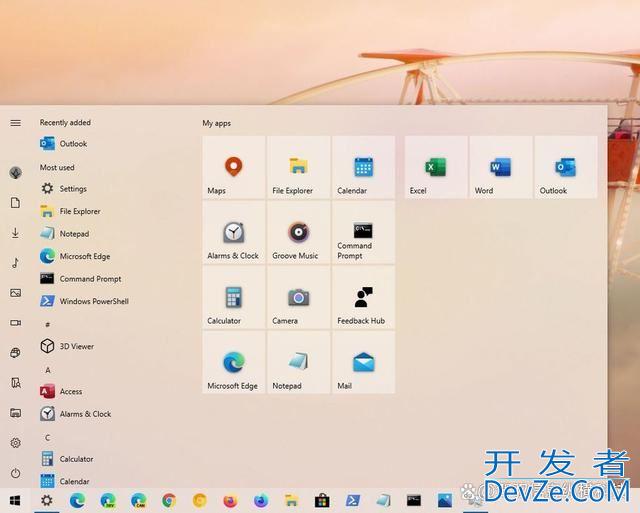This screenshot has height=513, width=640.
Task: Open Settings from the taskbar
Action: point(47,500)
